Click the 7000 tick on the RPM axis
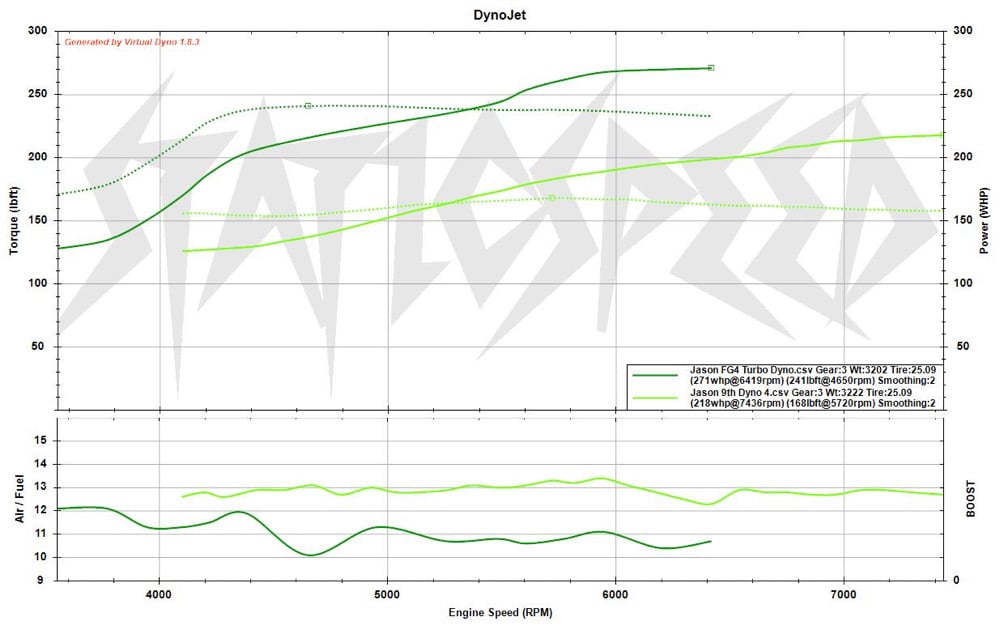 click(845, 594)
